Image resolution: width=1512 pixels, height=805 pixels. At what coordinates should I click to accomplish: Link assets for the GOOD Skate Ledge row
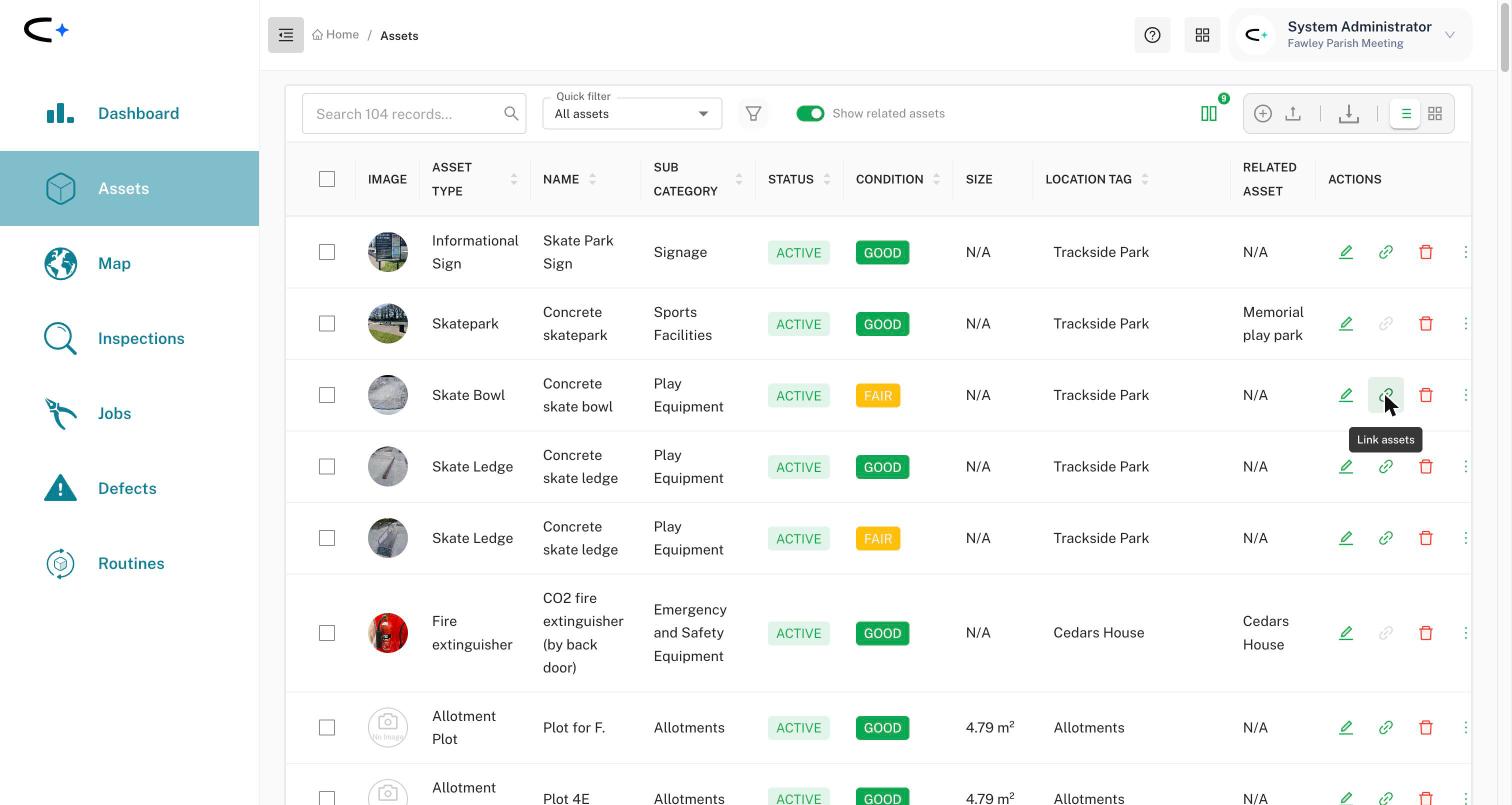pos(1386,466)
